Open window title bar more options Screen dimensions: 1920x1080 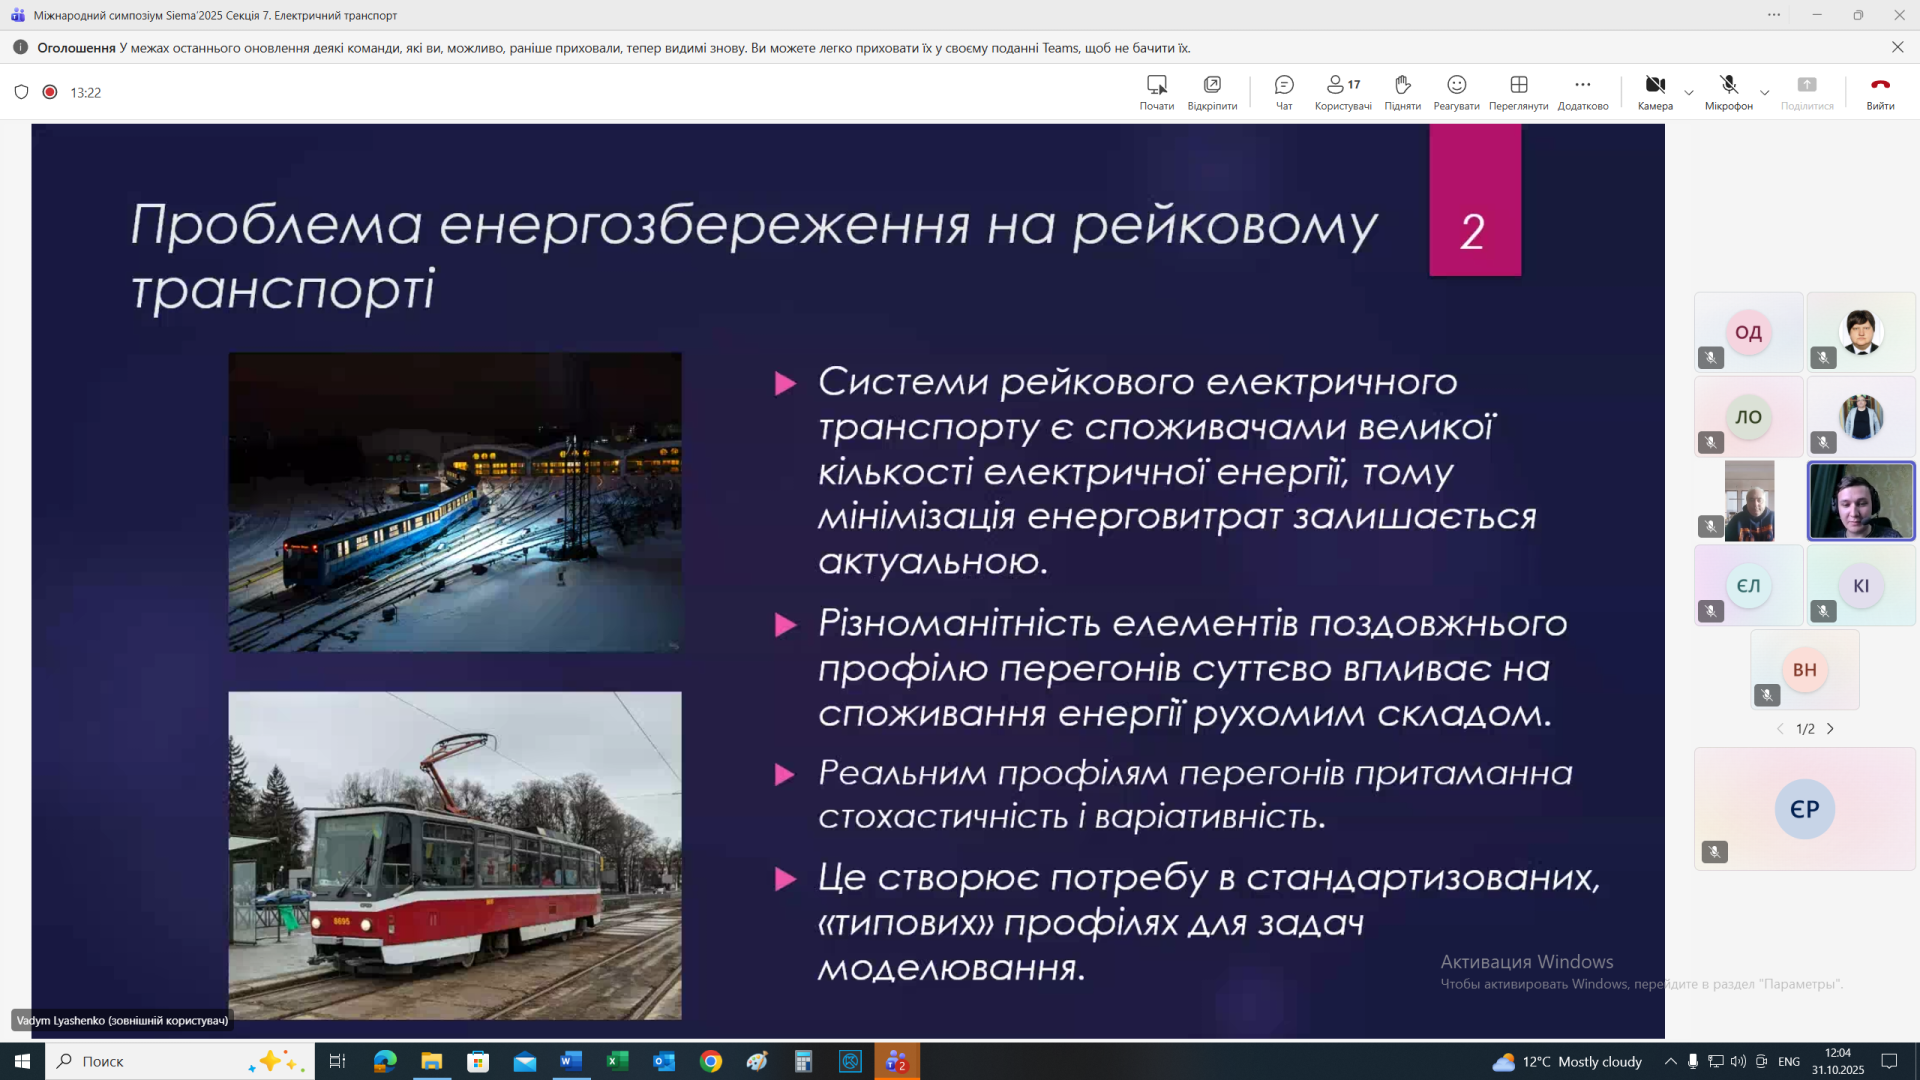1773,15
